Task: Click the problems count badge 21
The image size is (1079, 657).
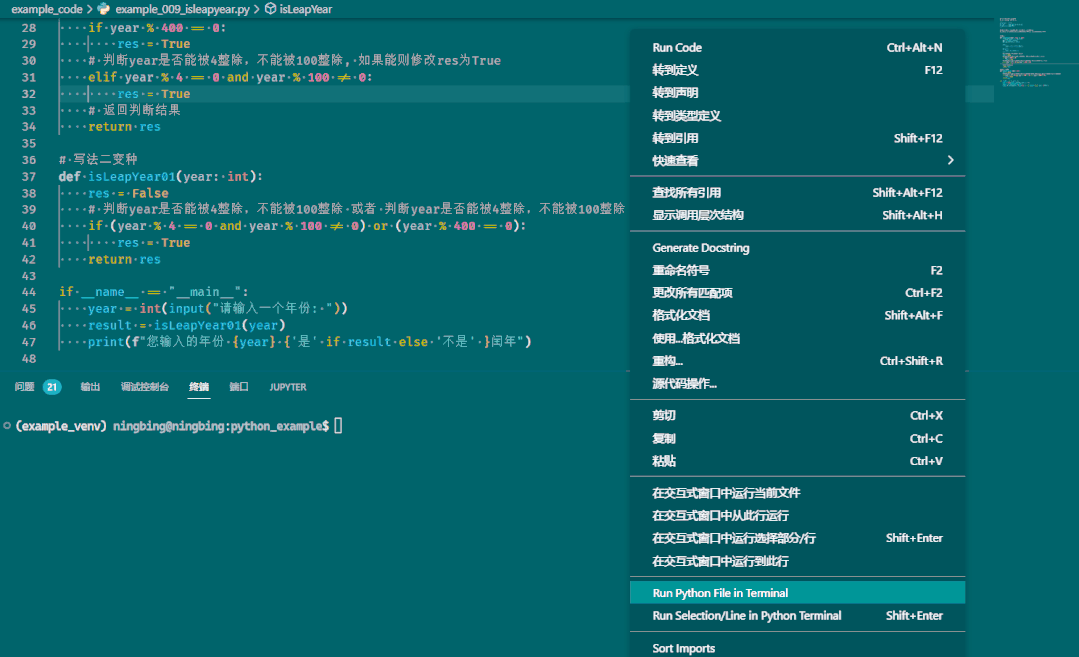Action: (x=52, y=387)
